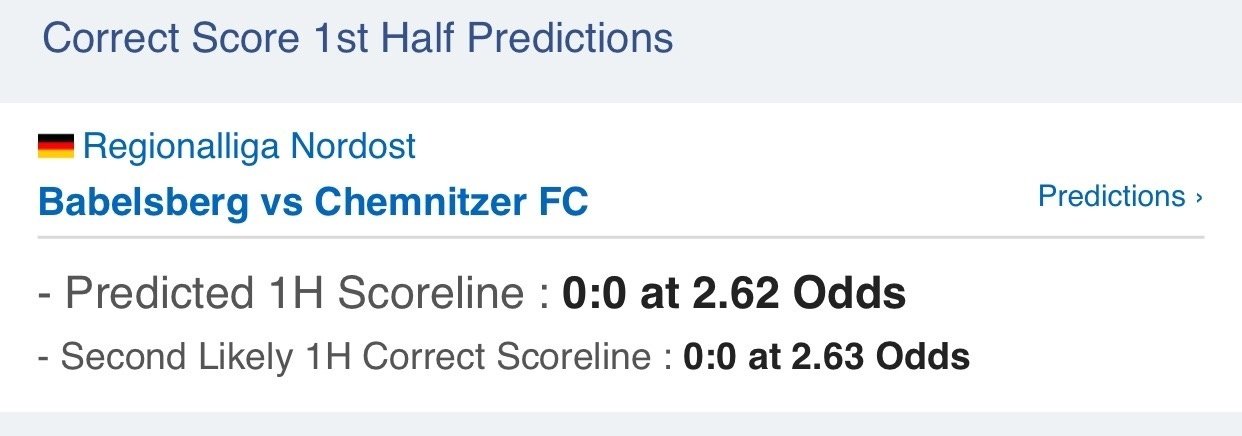
Task: Open the Regionalliga Nordost league link
Action: tap(249, 148)
